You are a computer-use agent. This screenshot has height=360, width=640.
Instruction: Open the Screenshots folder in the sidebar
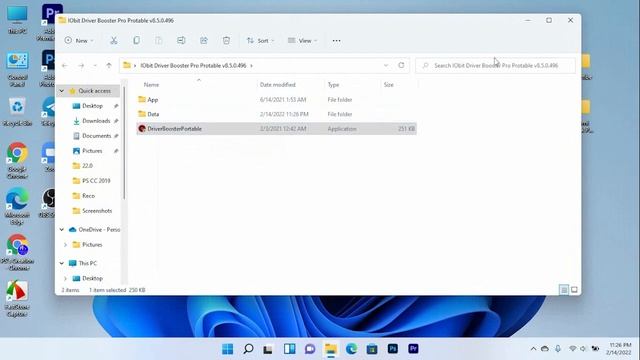click(x=97, y=211)
